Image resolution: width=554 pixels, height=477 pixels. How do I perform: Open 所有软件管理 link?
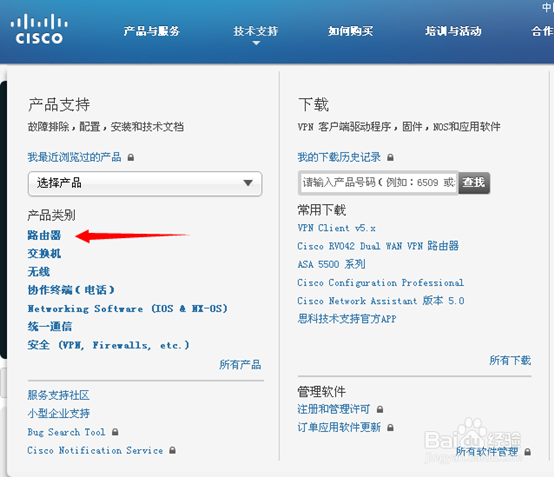tap(487, 451)
